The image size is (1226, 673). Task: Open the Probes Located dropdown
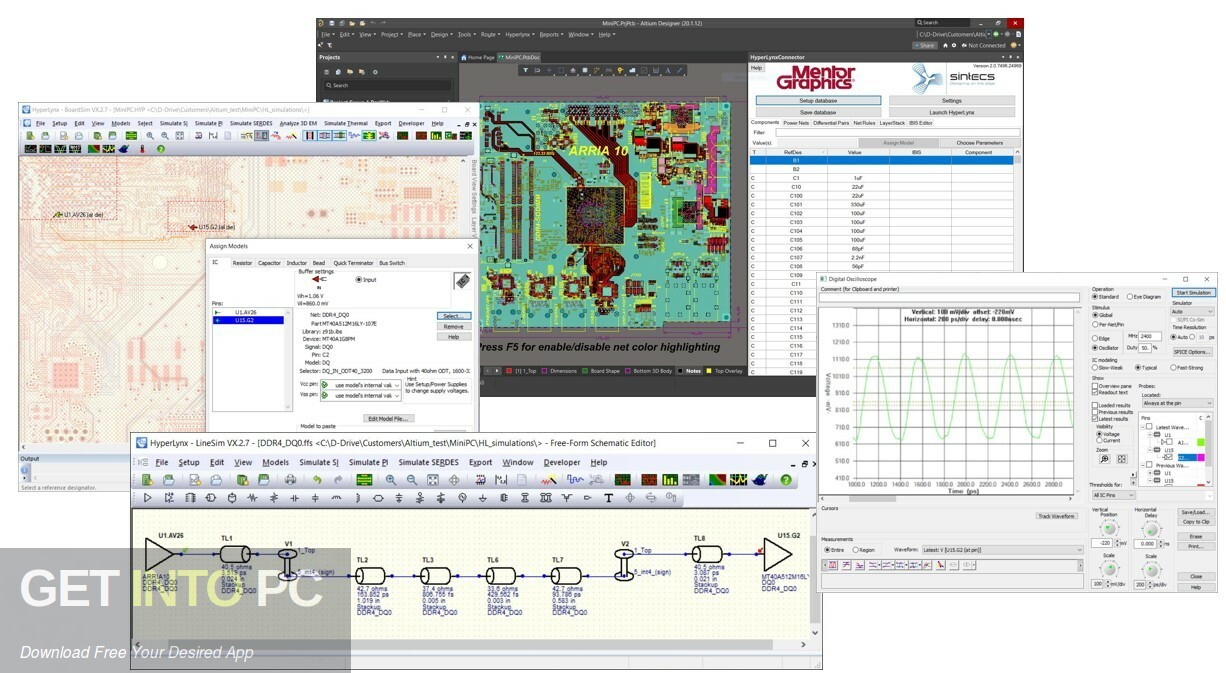(1177, 403)
